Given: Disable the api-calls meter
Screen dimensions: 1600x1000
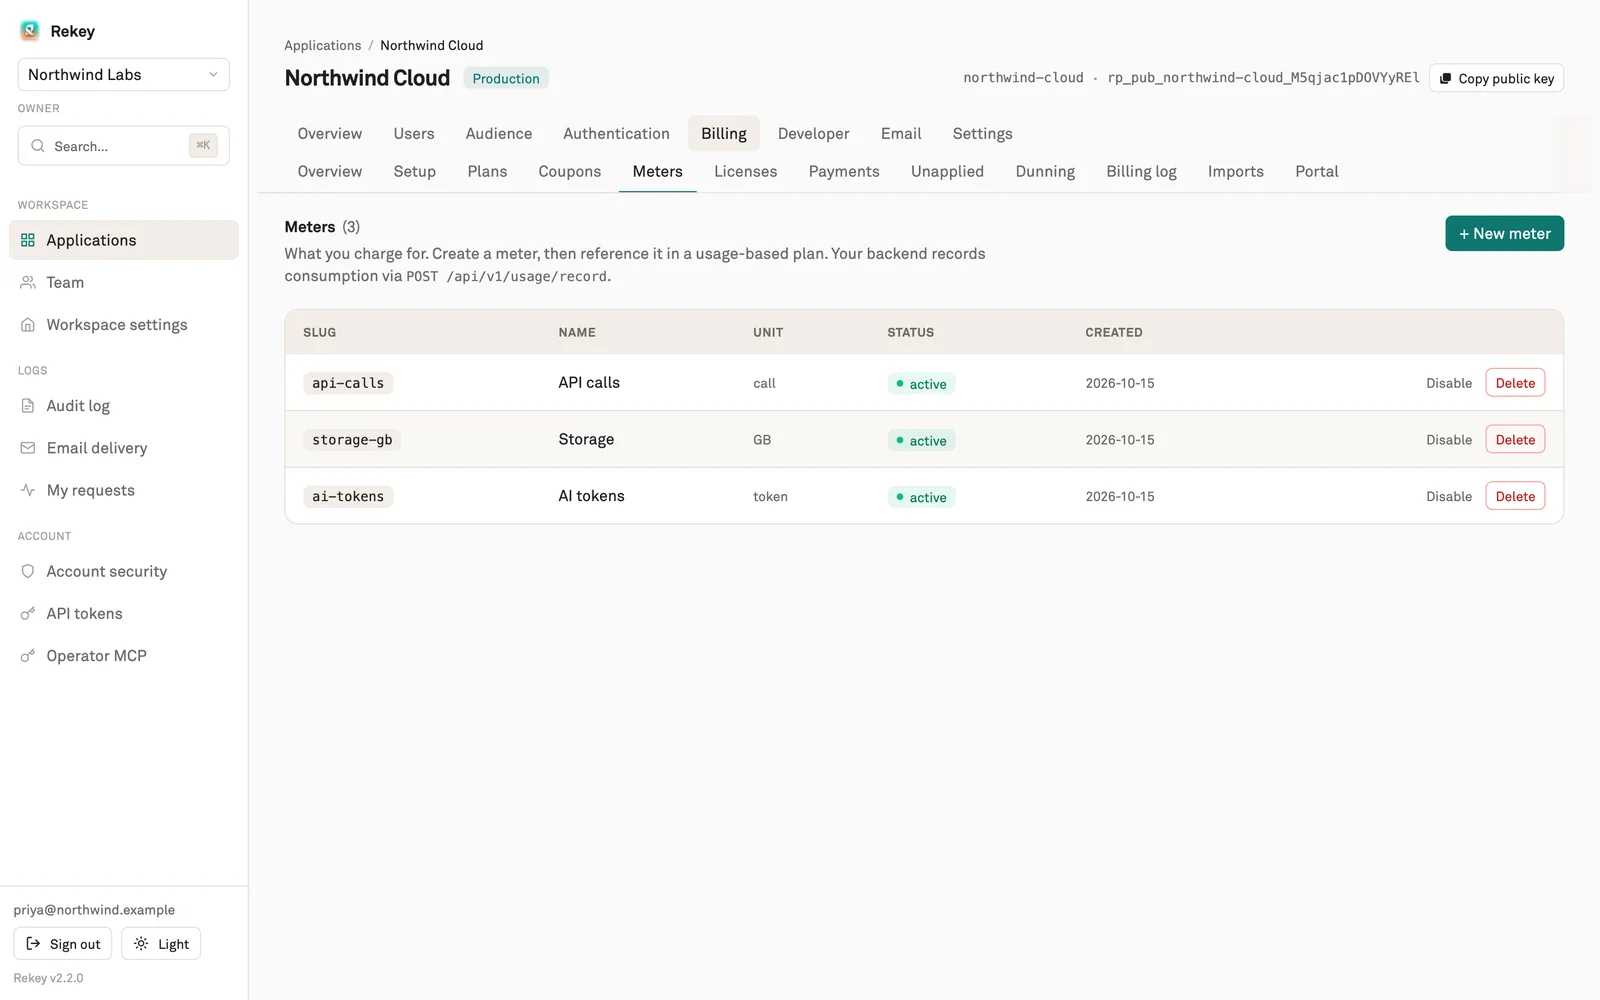Looking at the screenshot, I should (1449, 383).
